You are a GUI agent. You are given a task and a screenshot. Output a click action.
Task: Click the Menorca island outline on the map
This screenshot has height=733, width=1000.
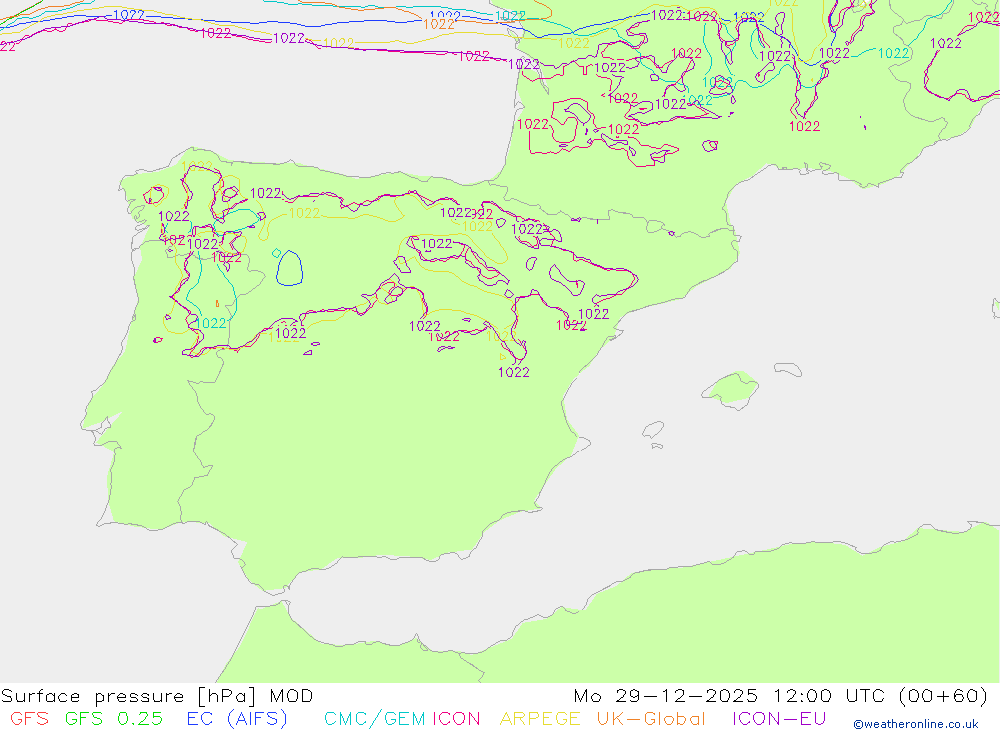click(788, 369)
